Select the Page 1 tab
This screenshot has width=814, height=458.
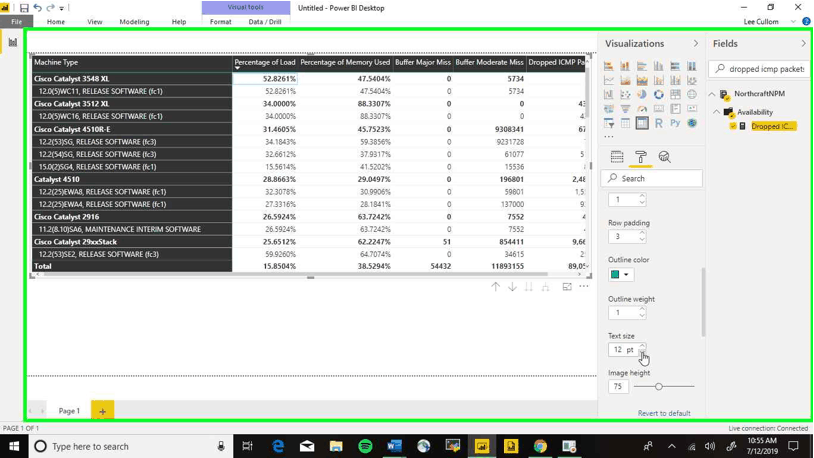[69, 411]
